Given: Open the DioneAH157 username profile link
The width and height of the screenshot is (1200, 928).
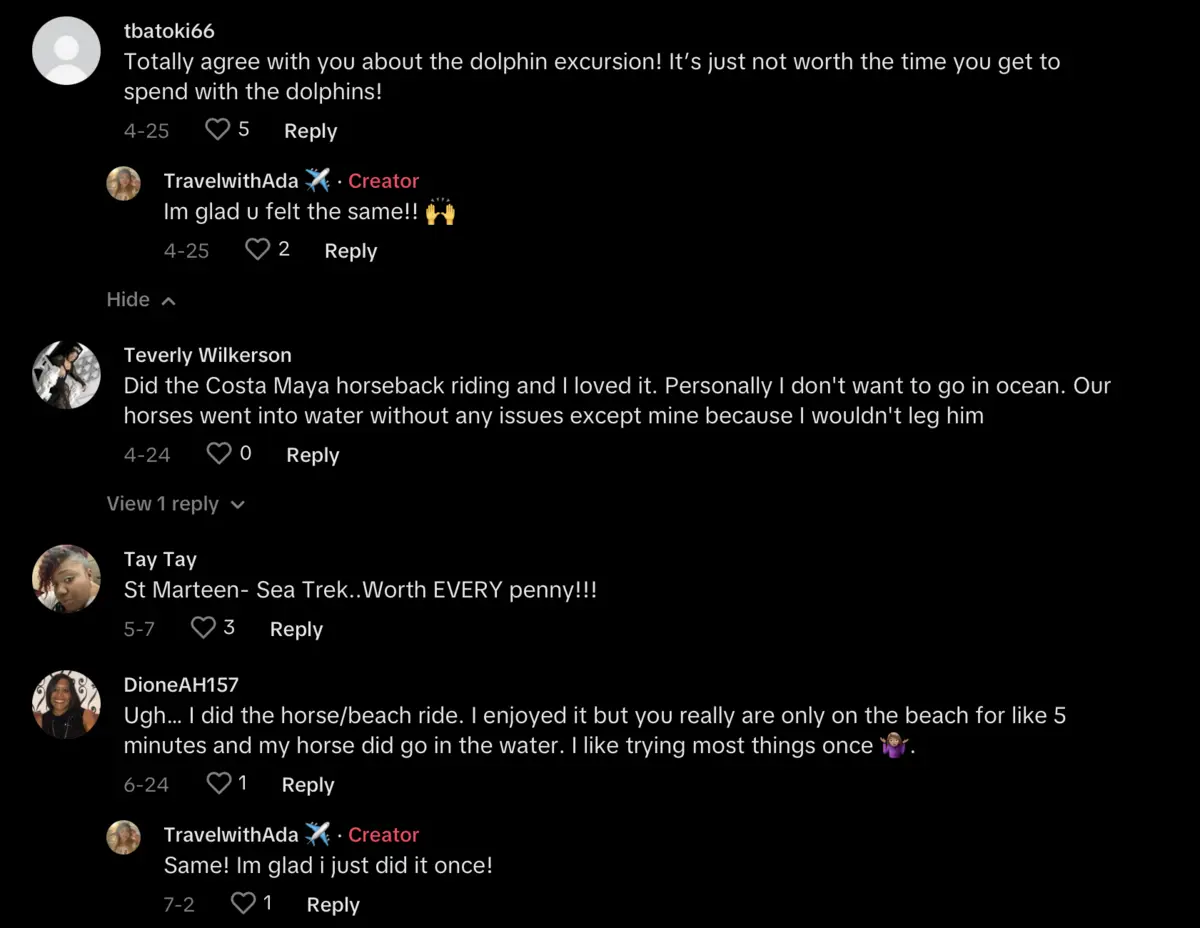Looking at the screenshot, I should tap(181, 685).
